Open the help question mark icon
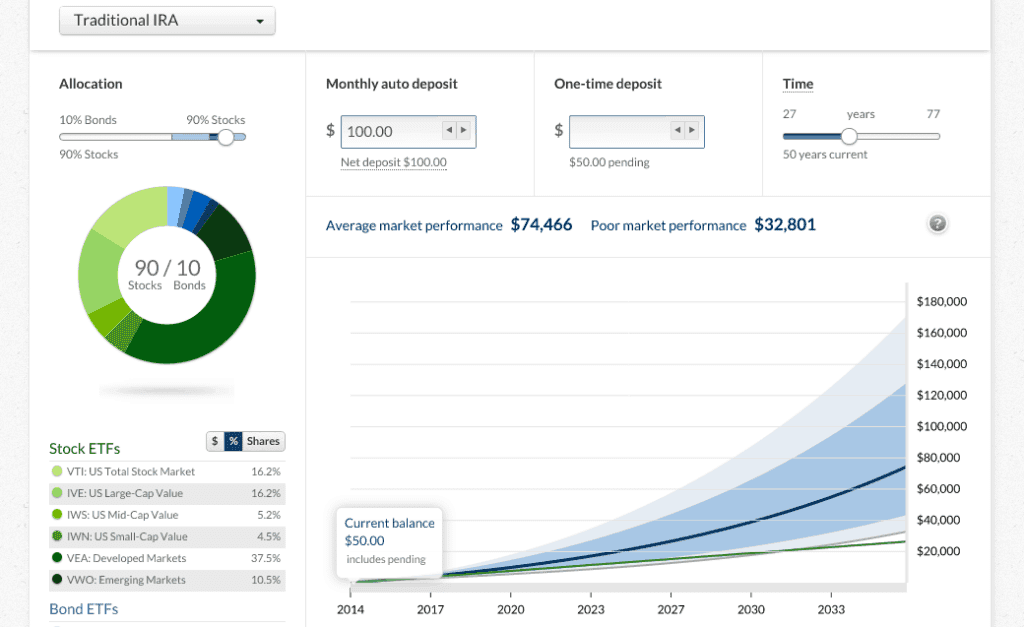This screenshot has width=1024, height=627. pyautogui.click(x=937, y=224)
